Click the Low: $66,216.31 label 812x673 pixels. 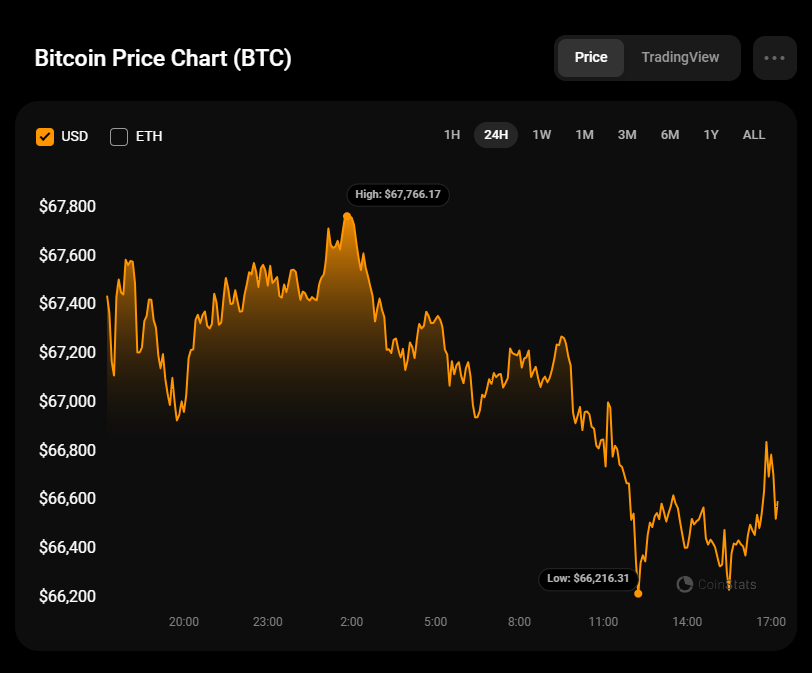pyautogui.click(x=588, y=578)
